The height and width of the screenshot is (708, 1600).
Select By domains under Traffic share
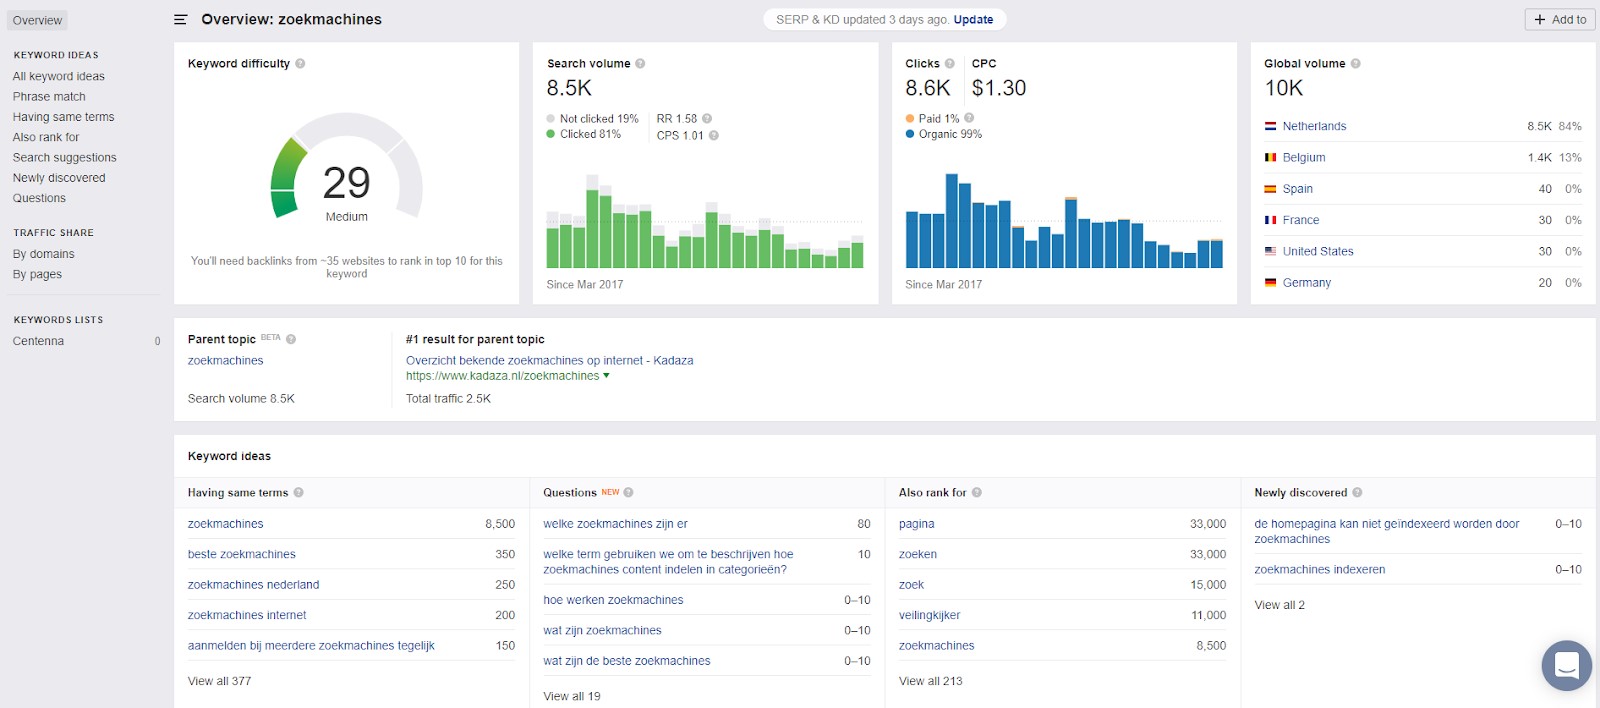(x=43, y=254)
